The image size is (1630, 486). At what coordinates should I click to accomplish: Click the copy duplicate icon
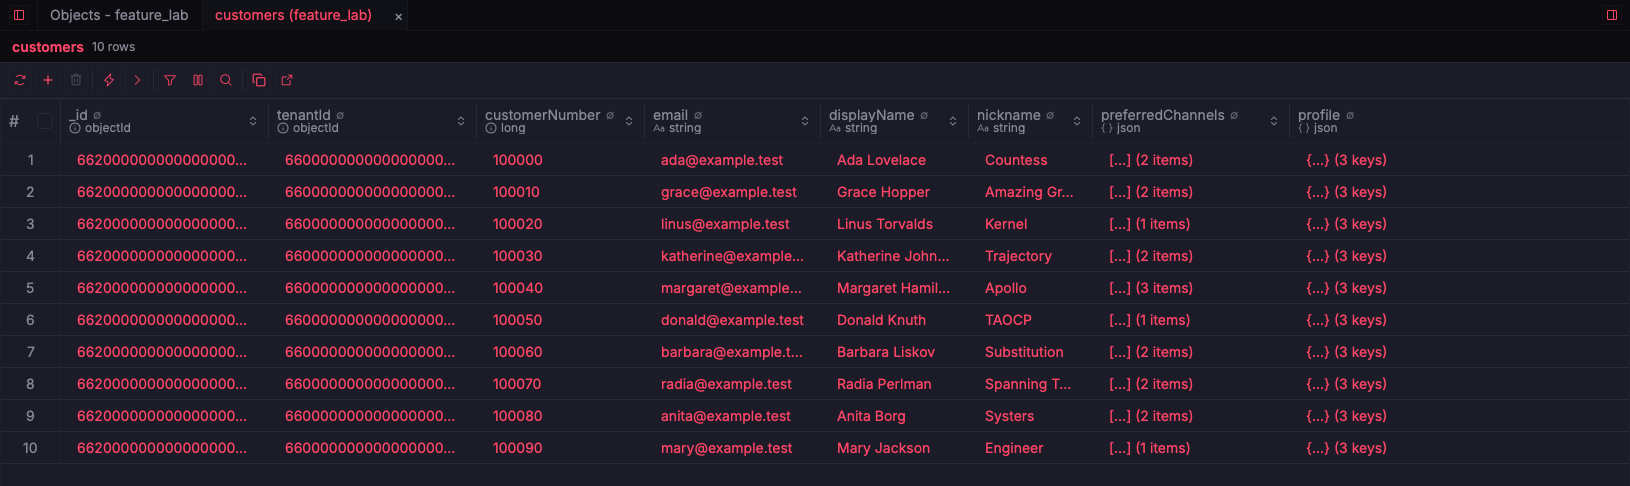click(259, 80)
